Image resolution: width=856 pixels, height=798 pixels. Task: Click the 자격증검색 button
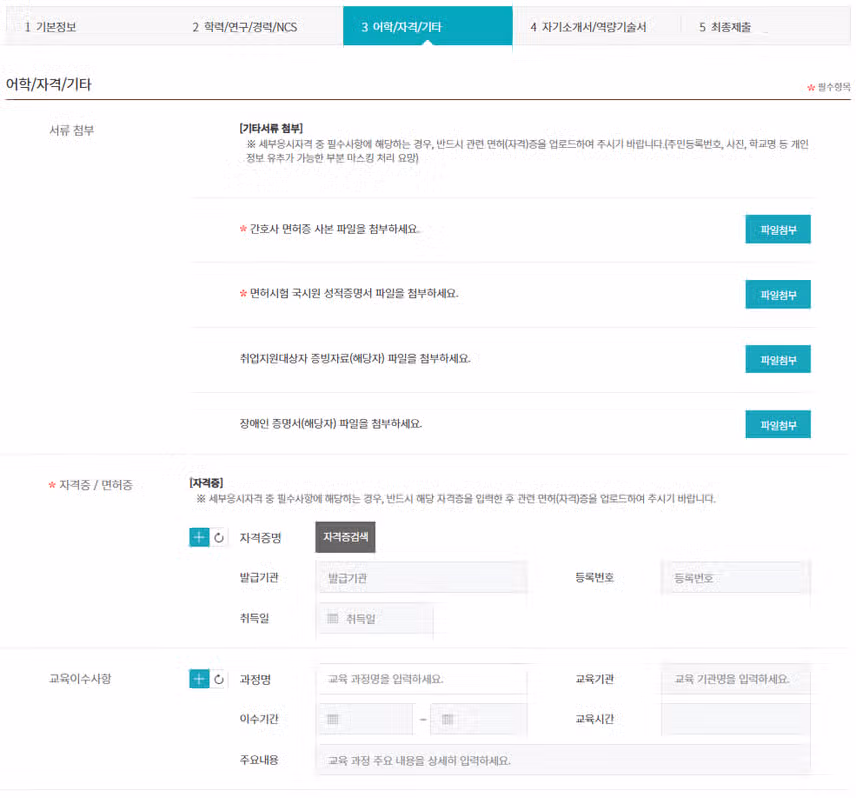pos(345,537)
